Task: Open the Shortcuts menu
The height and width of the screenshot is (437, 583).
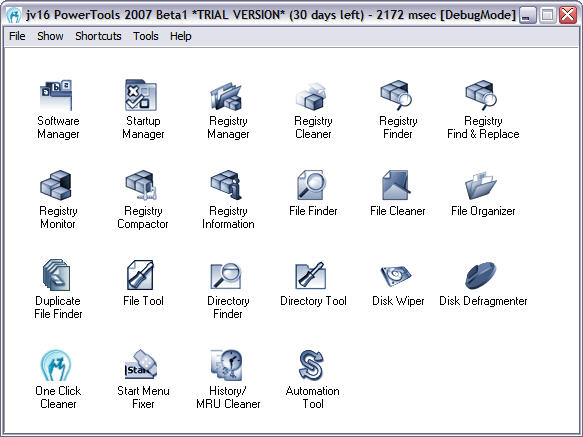Action: coord(98,36)
